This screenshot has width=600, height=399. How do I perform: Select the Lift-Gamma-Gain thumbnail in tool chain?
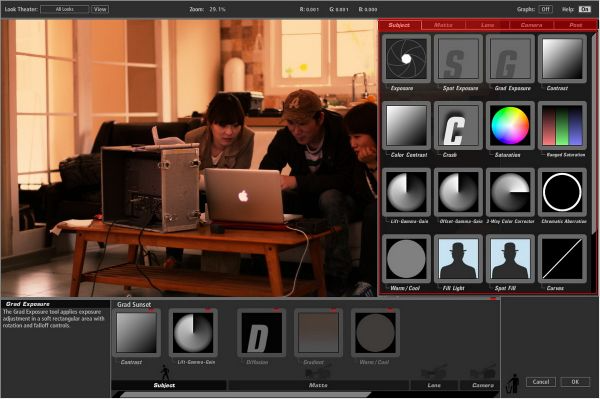193,333
